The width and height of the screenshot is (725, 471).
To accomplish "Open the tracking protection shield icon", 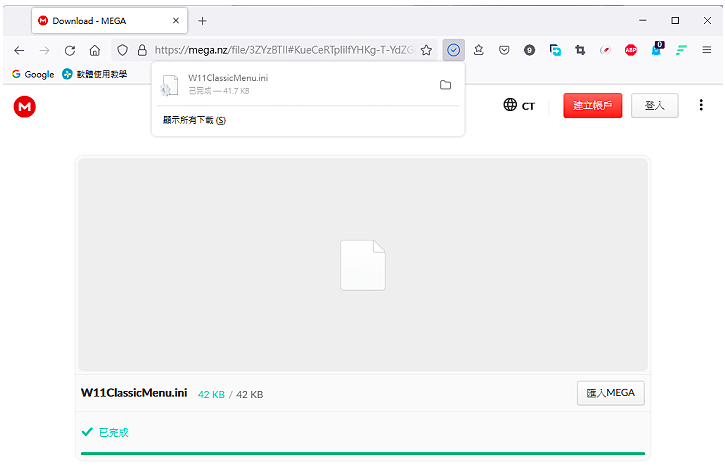I will click(122, 50).
